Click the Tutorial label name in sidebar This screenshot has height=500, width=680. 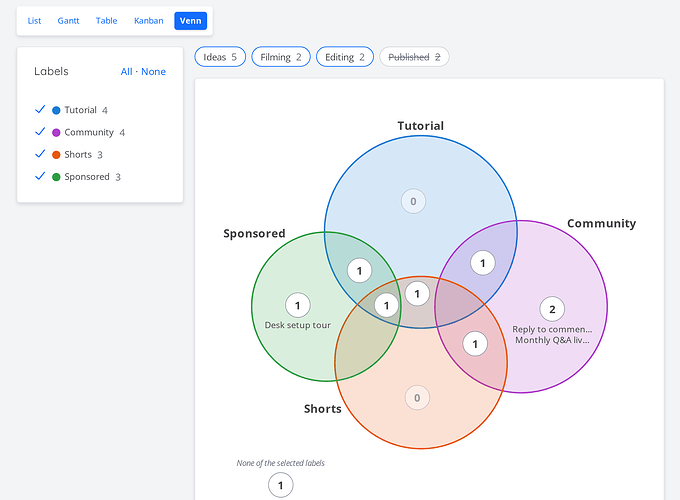click(x=80, y=110)
